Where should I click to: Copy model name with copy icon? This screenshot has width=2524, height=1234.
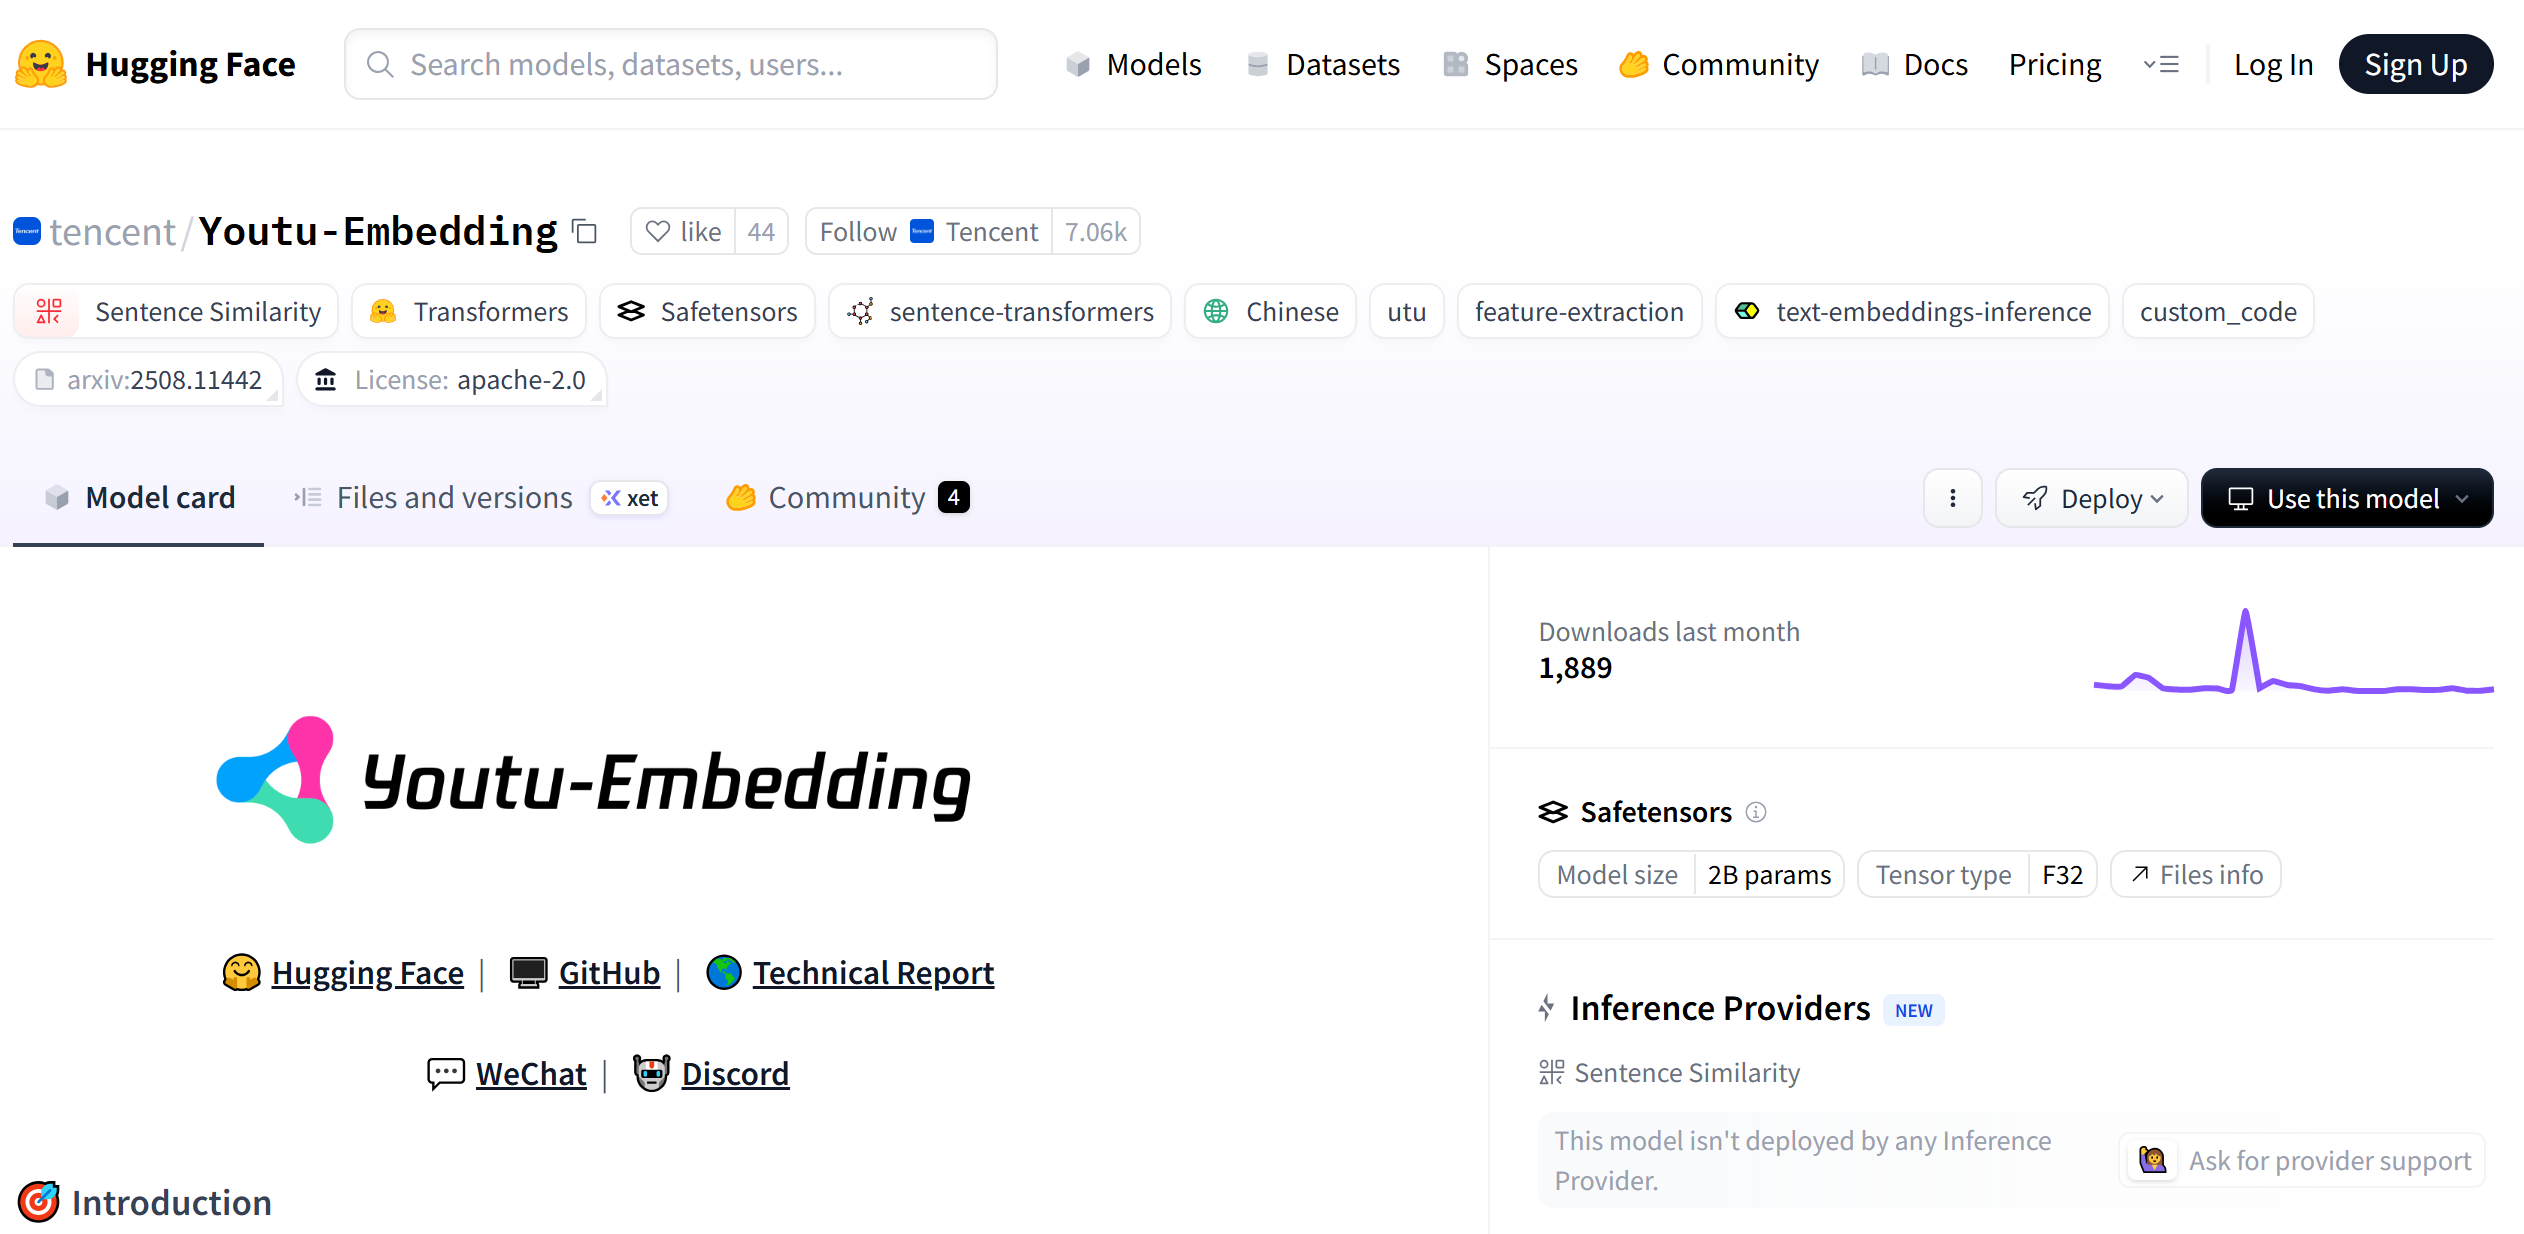(585, 232)
